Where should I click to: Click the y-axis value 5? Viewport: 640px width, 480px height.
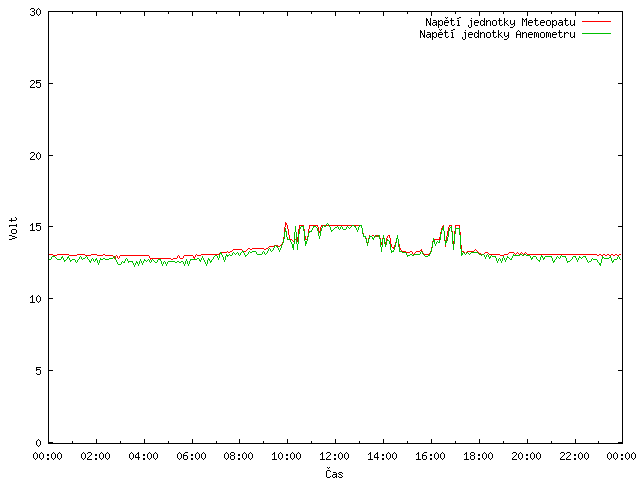38,371
